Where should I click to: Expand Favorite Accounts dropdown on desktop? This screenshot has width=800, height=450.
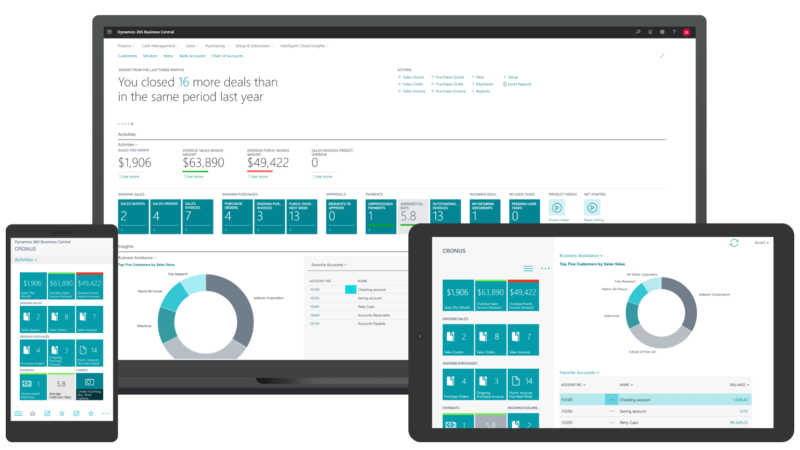pos(329,265)
